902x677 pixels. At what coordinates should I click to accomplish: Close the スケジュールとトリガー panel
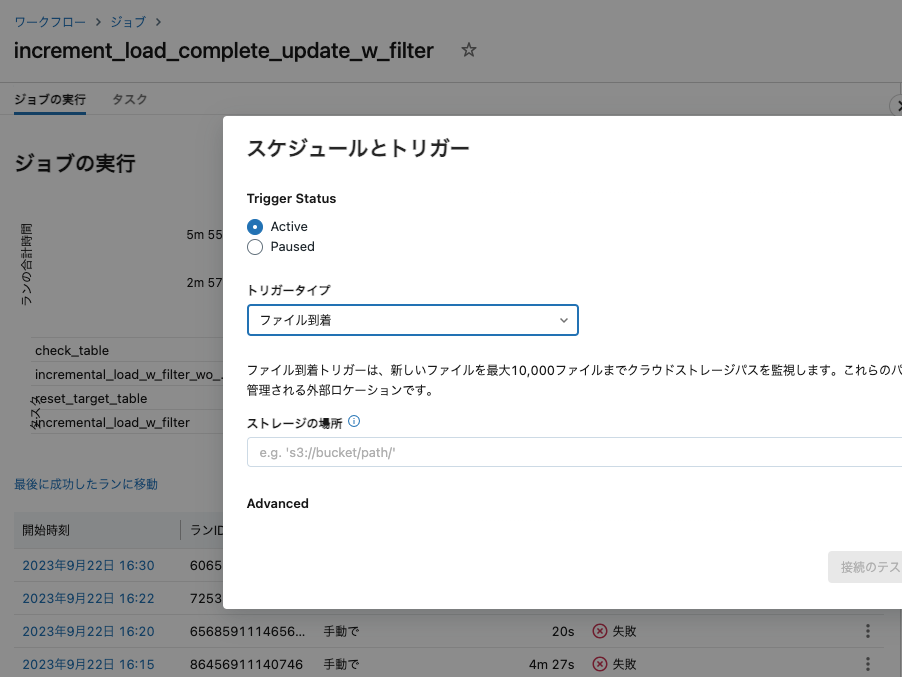[897, 105]
